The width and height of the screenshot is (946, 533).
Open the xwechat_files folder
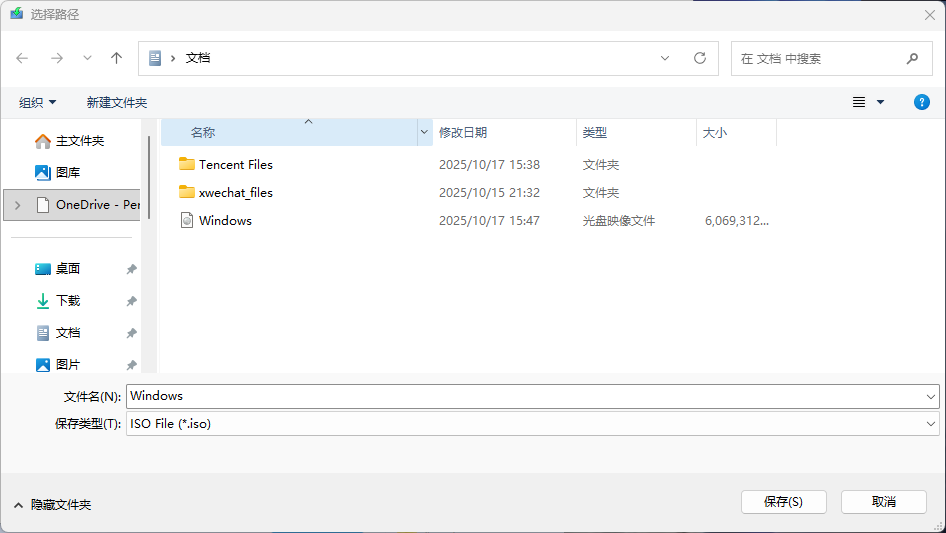pyautogui.click(x=235, y=192)
